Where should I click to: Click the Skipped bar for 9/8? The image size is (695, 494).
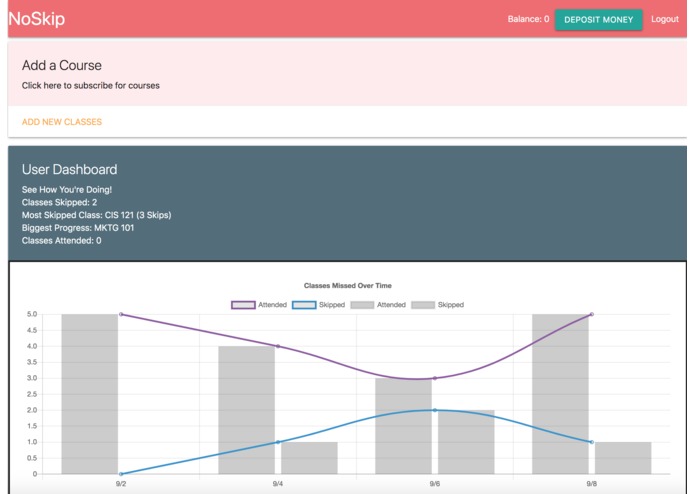click(623, 458)
